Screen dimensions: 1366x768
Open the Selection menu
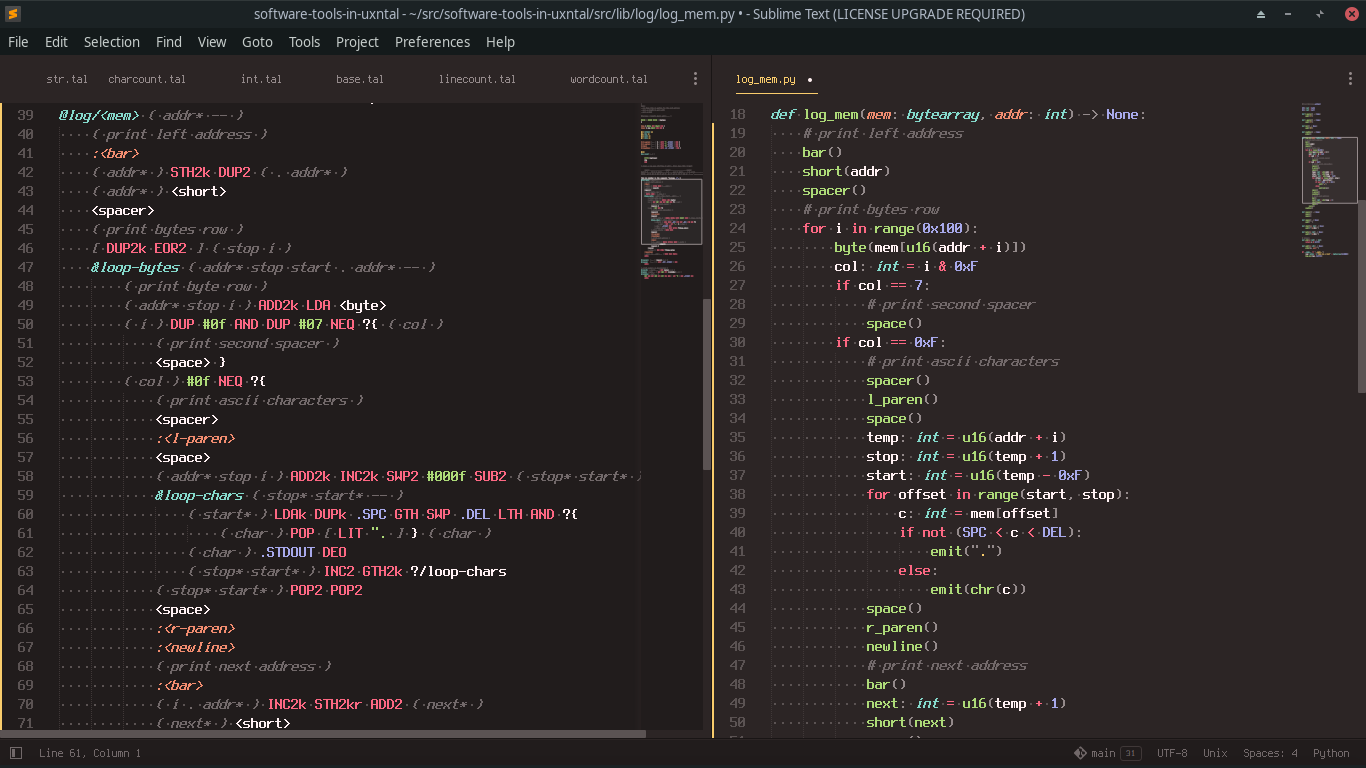pyautogui.click(x=112, y=42)
